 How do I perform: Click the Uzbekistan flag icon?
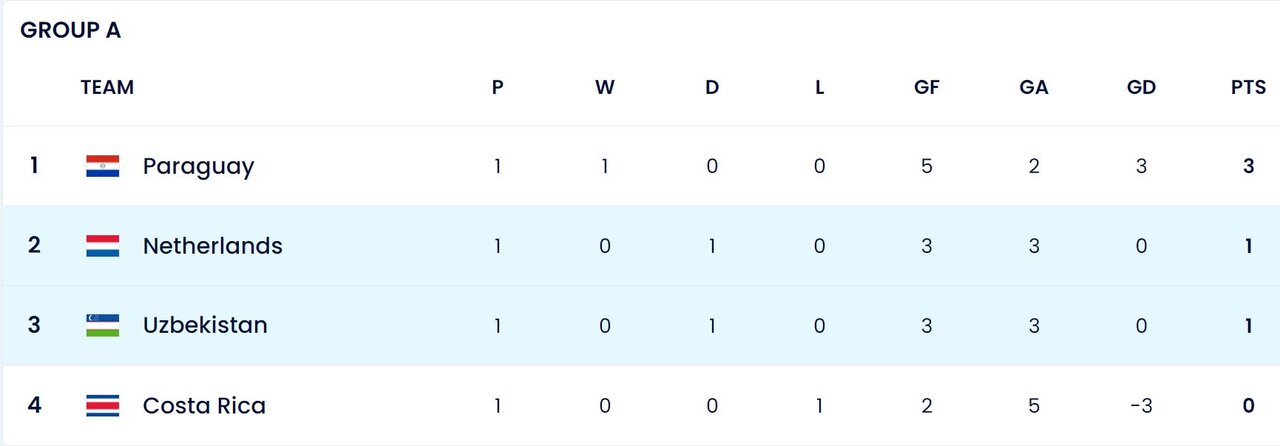(x=102, y=325)
